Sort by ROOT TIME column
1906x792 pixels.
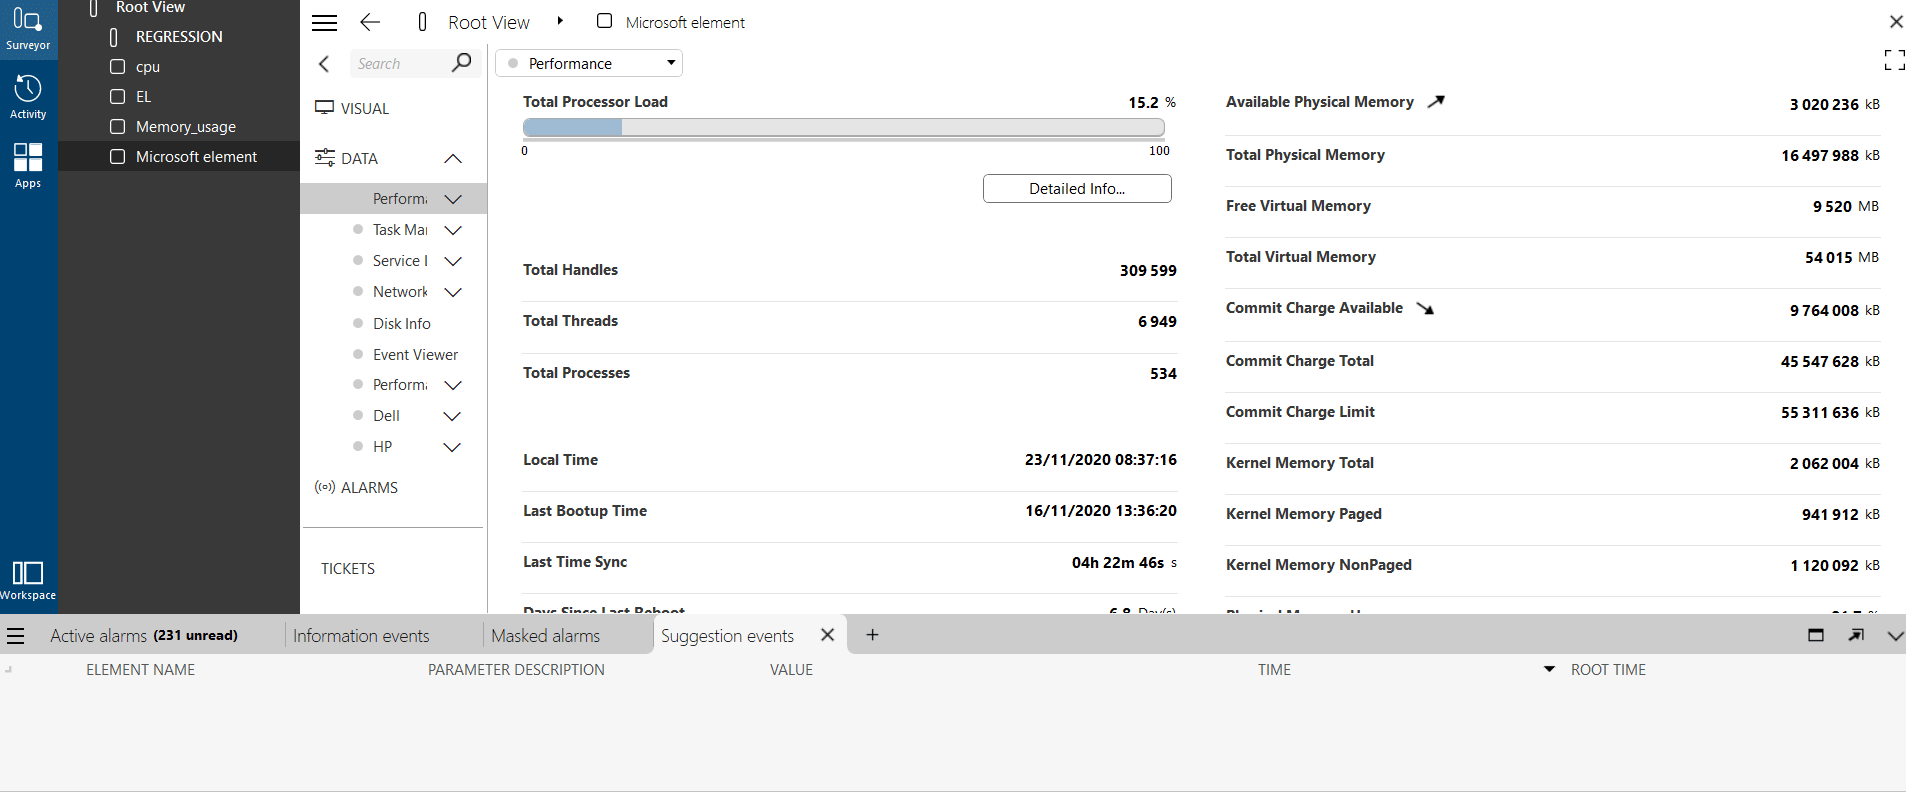(1608, 670)
